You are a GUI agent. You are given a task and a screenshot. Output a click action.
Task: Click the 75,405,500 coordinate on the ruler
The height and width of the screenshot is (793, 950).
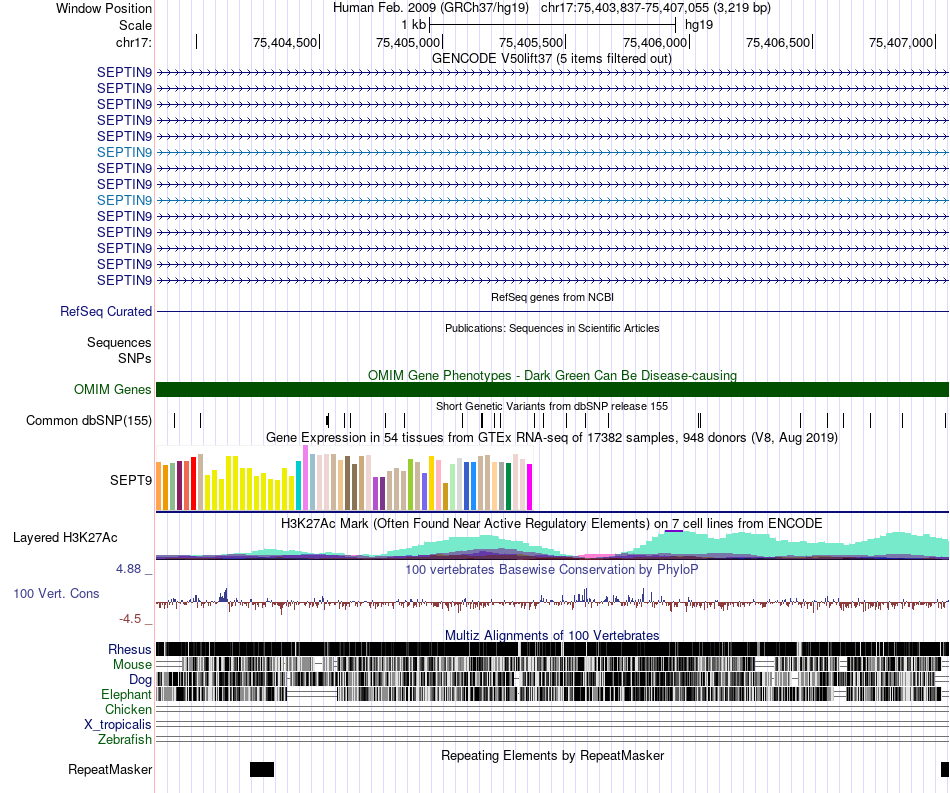pyautogui.click(x=531, y=42)
